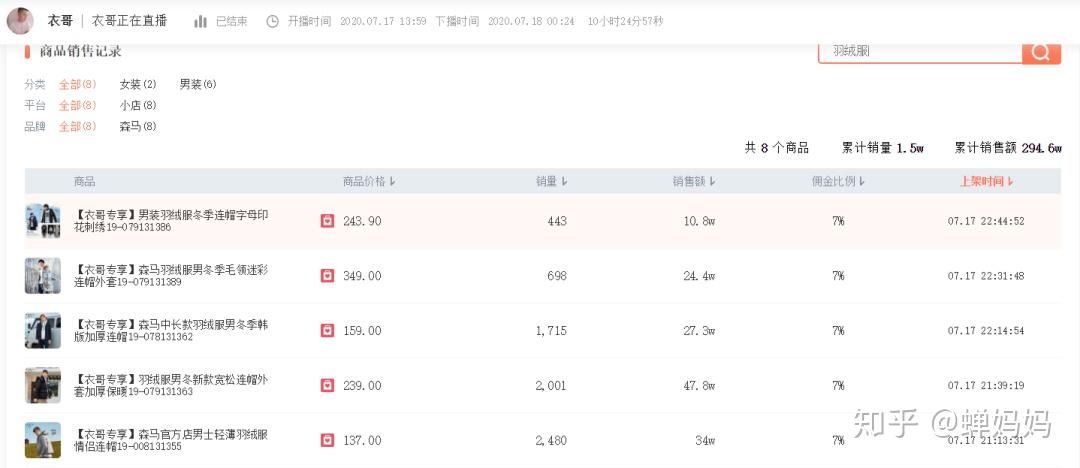The image size is (1080, 468).
Task: Click the bar chart status icon
Action: click(x=201, y=21)
